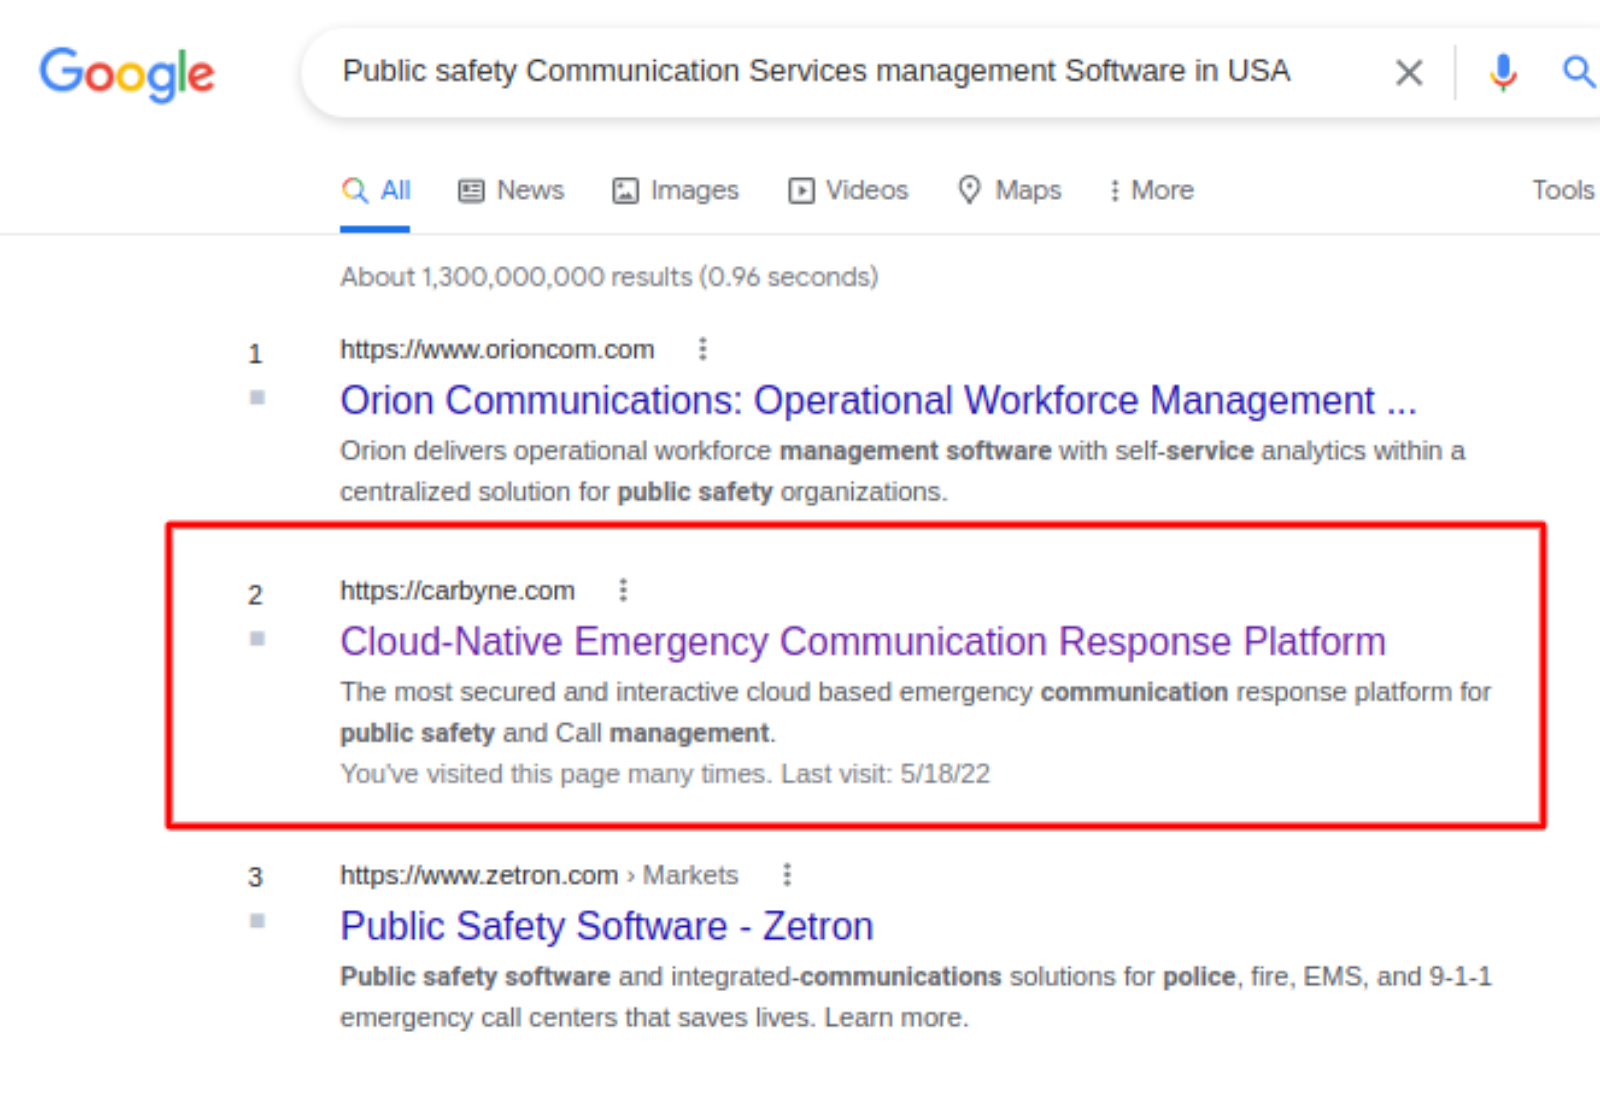Expand the More search options menu
Viewport: 1600px width, 1100px height.
click(x=1151, y=190)
